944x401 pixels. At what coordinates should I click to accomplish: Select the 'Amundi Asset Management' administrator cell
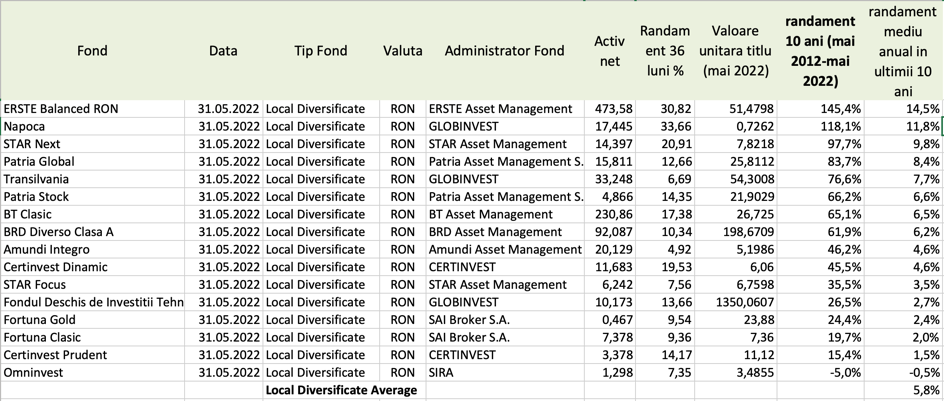506,249
